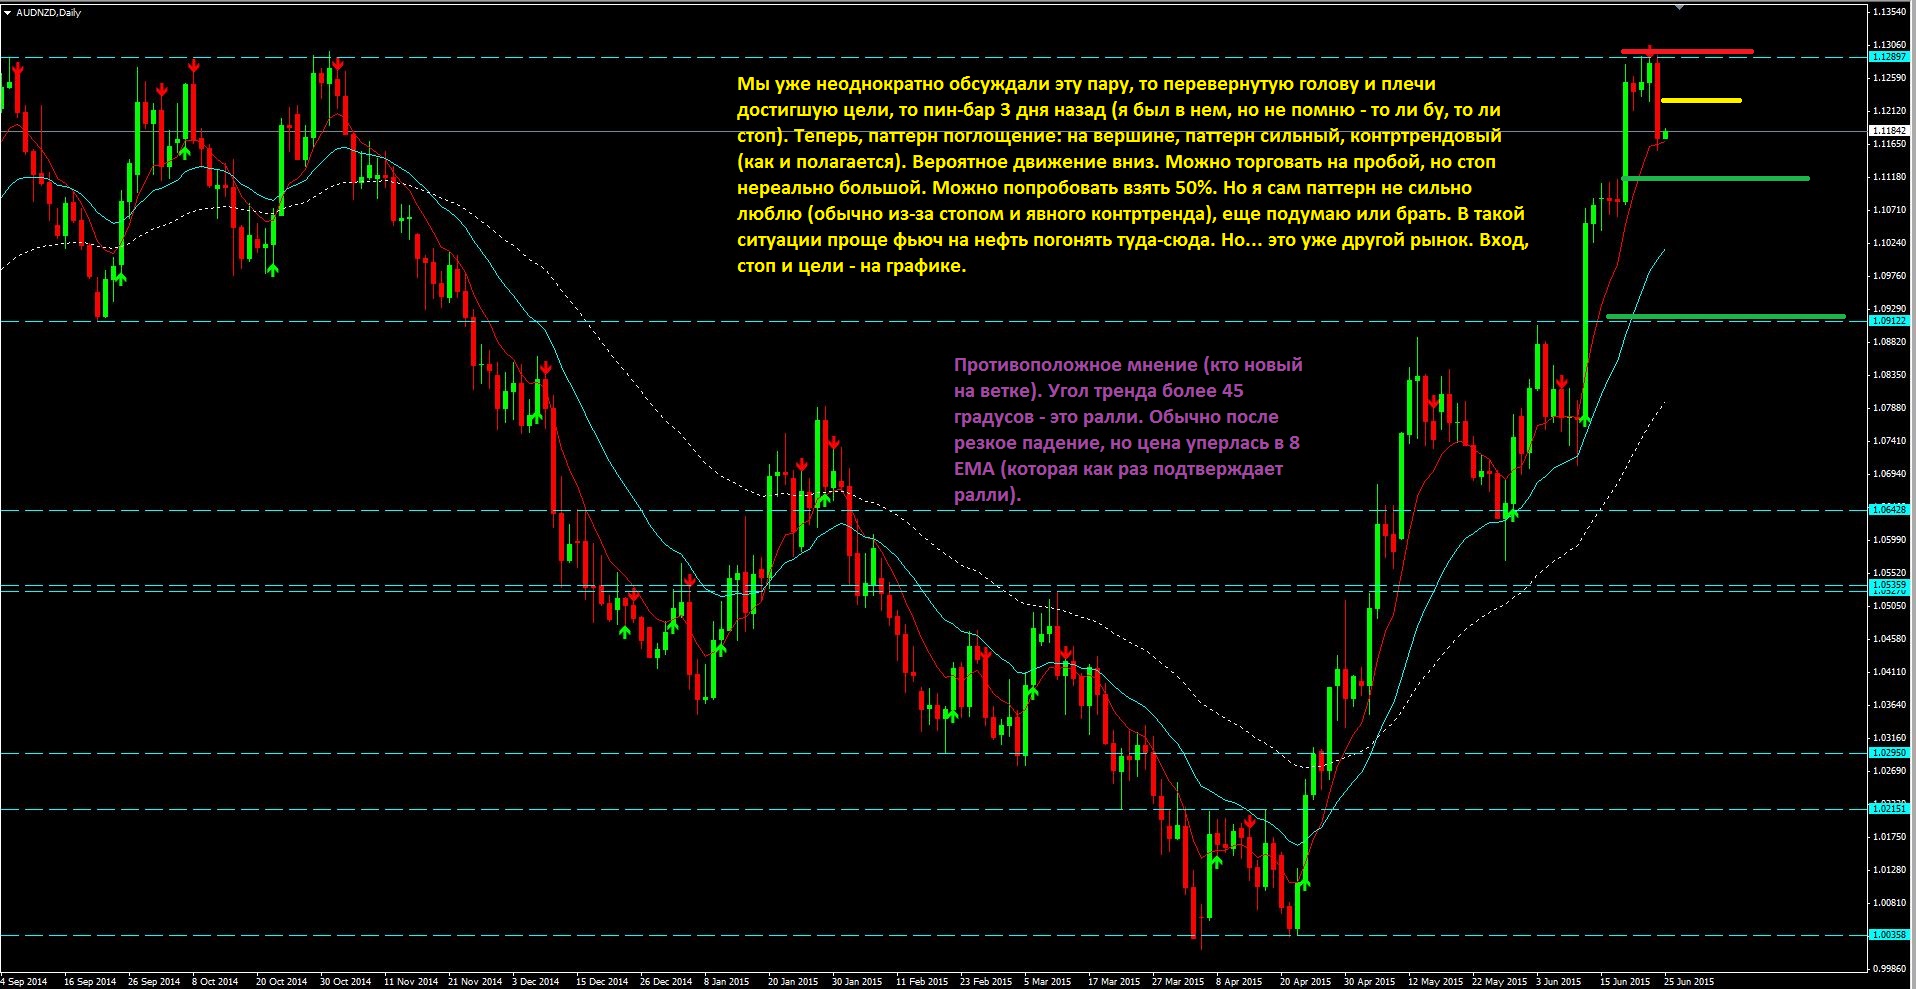The image size is (1916, 989).
Task: Click the cyan level label 1.09122
Action: coord(1889,321)
